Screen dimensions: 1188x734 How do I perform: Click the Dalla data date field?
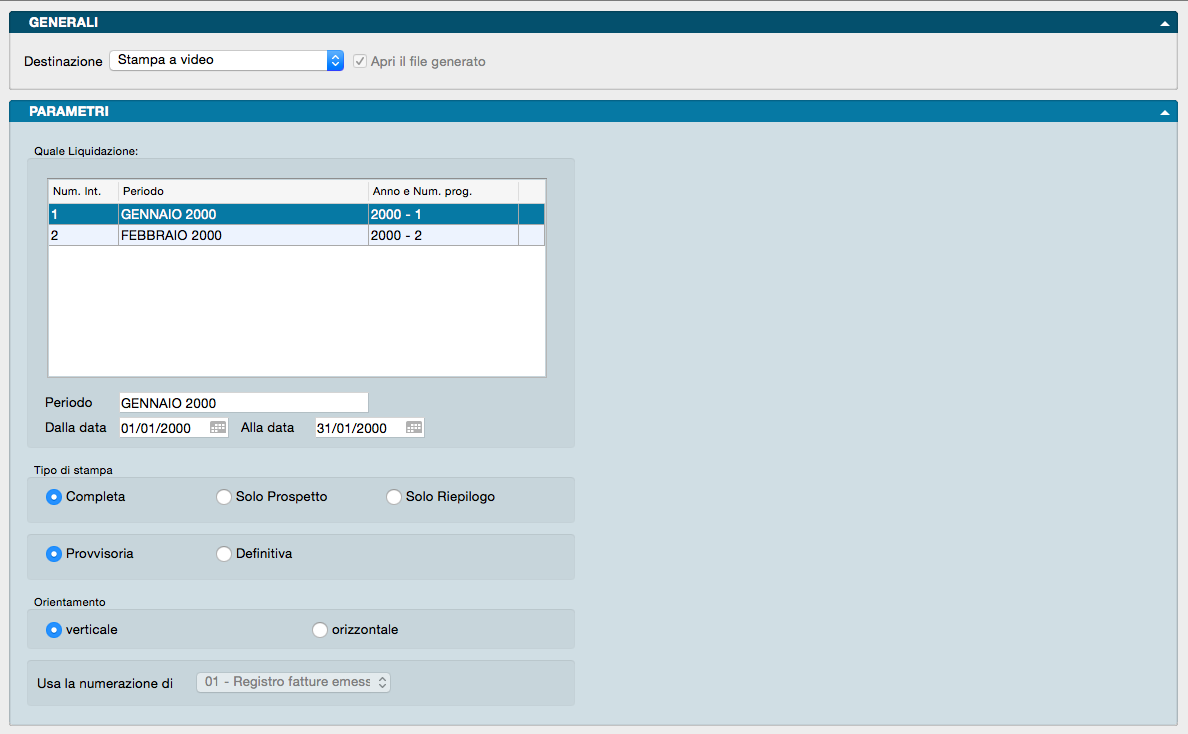tap(162, 428)
